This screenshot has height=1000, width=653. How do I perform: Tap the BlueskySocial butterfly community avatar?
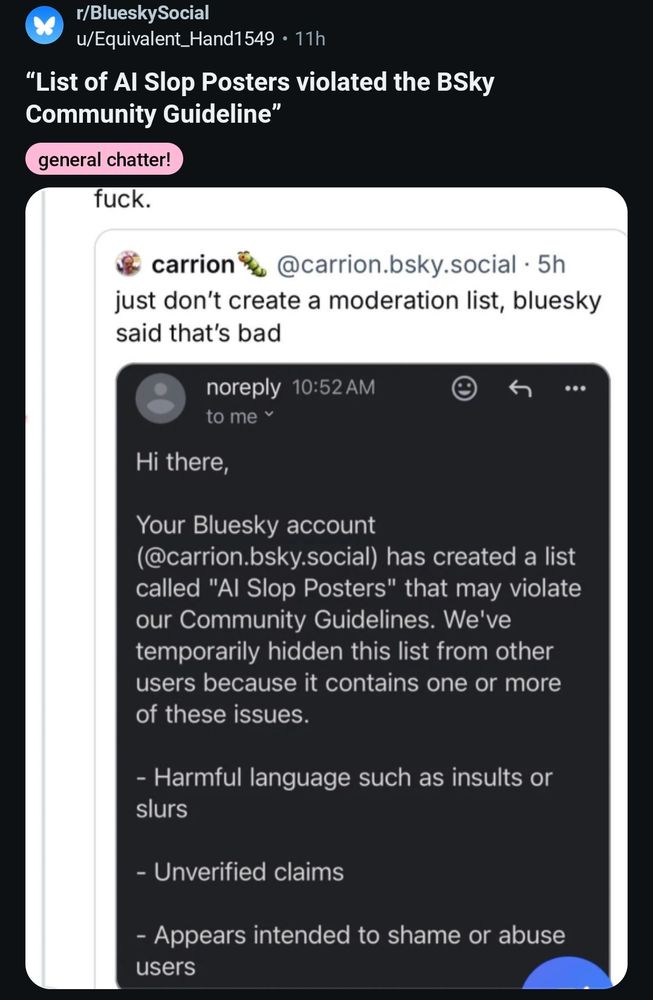point(42,27)
